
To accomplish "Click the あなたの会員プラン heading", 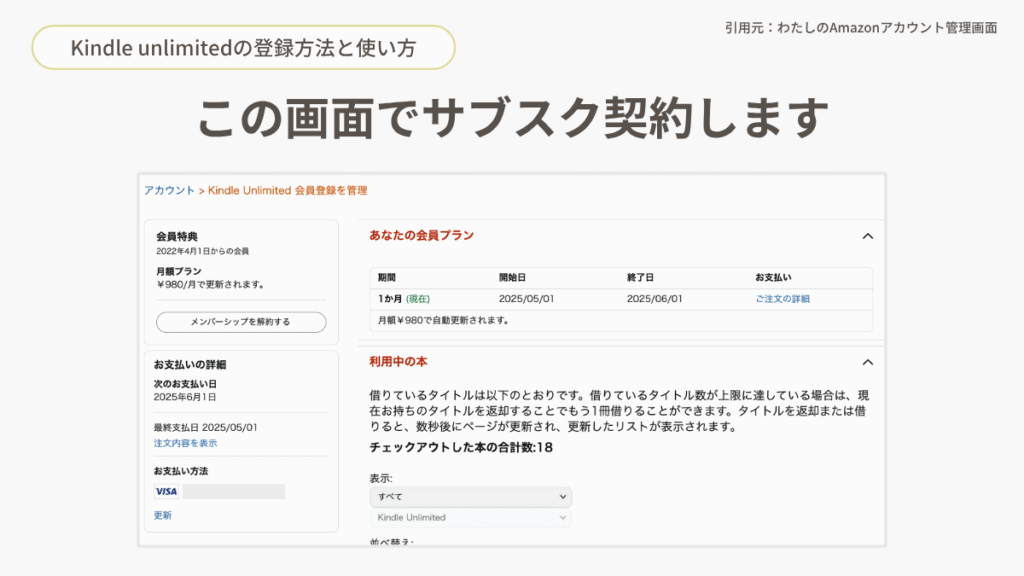I will [421, 236].
